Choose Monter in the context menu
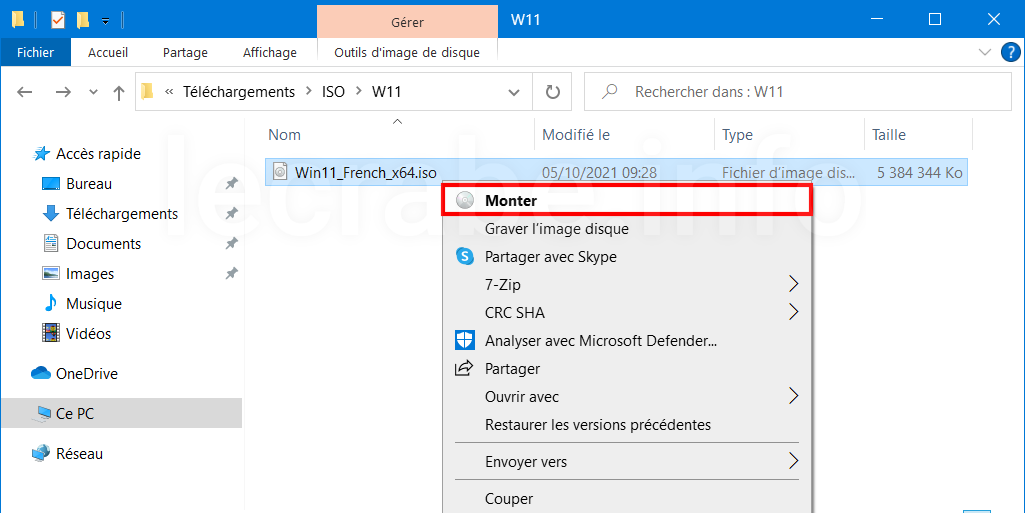Screen dimensions: 1025x513 [x=627, y=200]
